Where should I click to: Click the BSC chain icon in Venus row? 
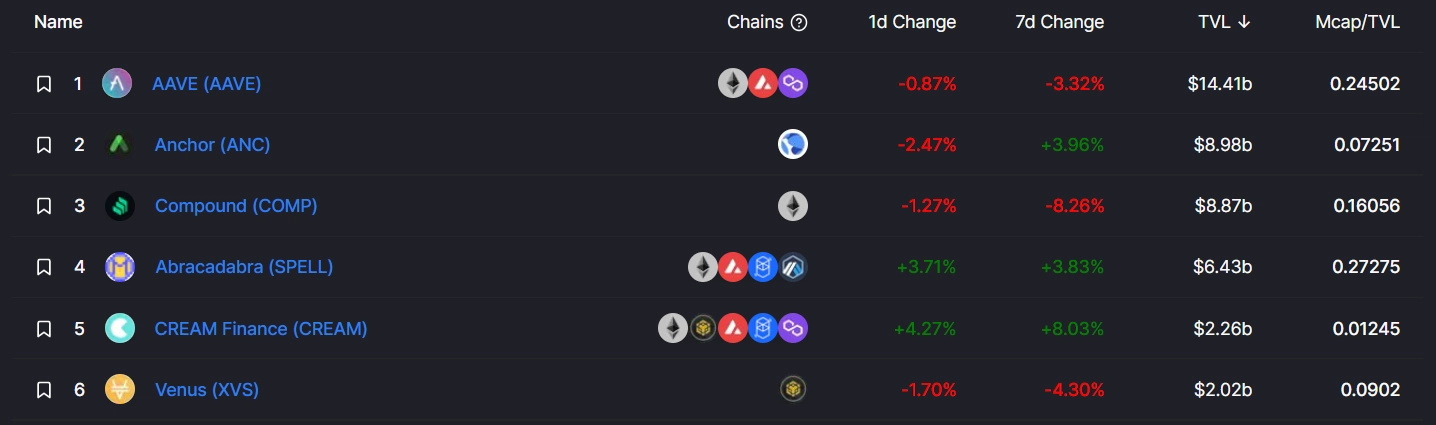point(793,389)
